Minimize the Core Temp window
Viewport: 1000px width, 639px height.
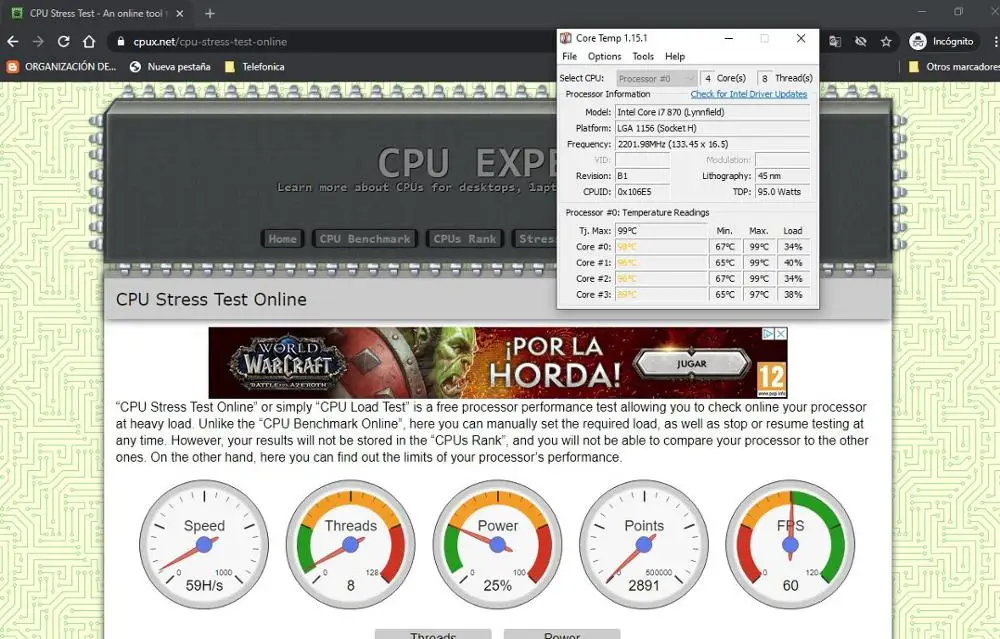click(728, 38)
